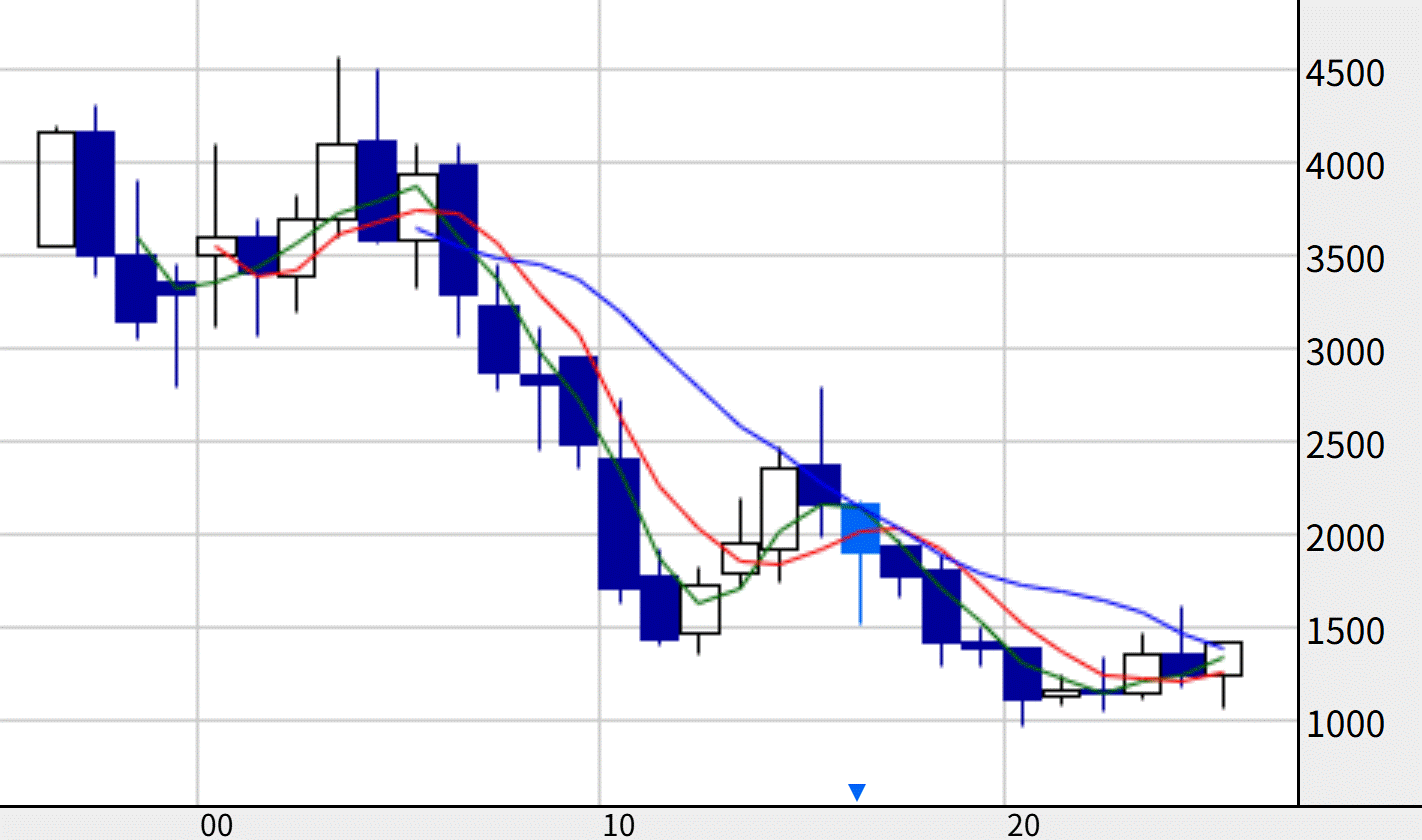The width and height of the screenshot is (1422, 840).
Task: Select the tall dark-blue candle right of 10 gridline
Action: tap(619, 523)
